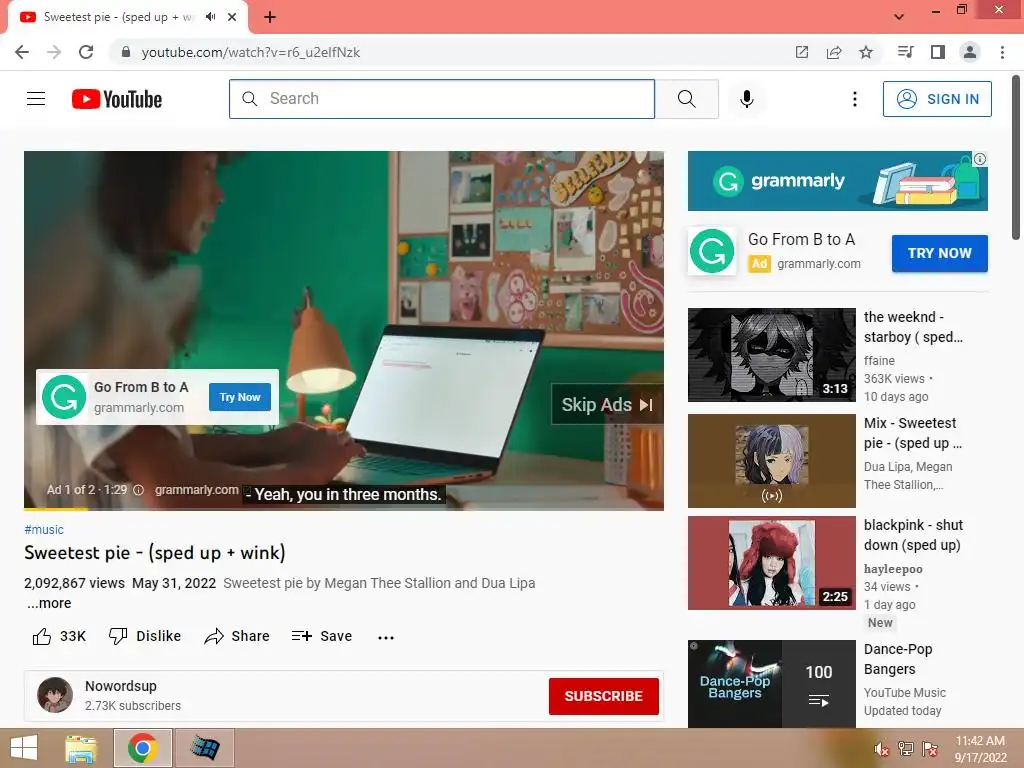1024x768 pixels.
Task: Click the Sweetest pie by Megan Thee Stallion description text
Action: pos(379,583)
